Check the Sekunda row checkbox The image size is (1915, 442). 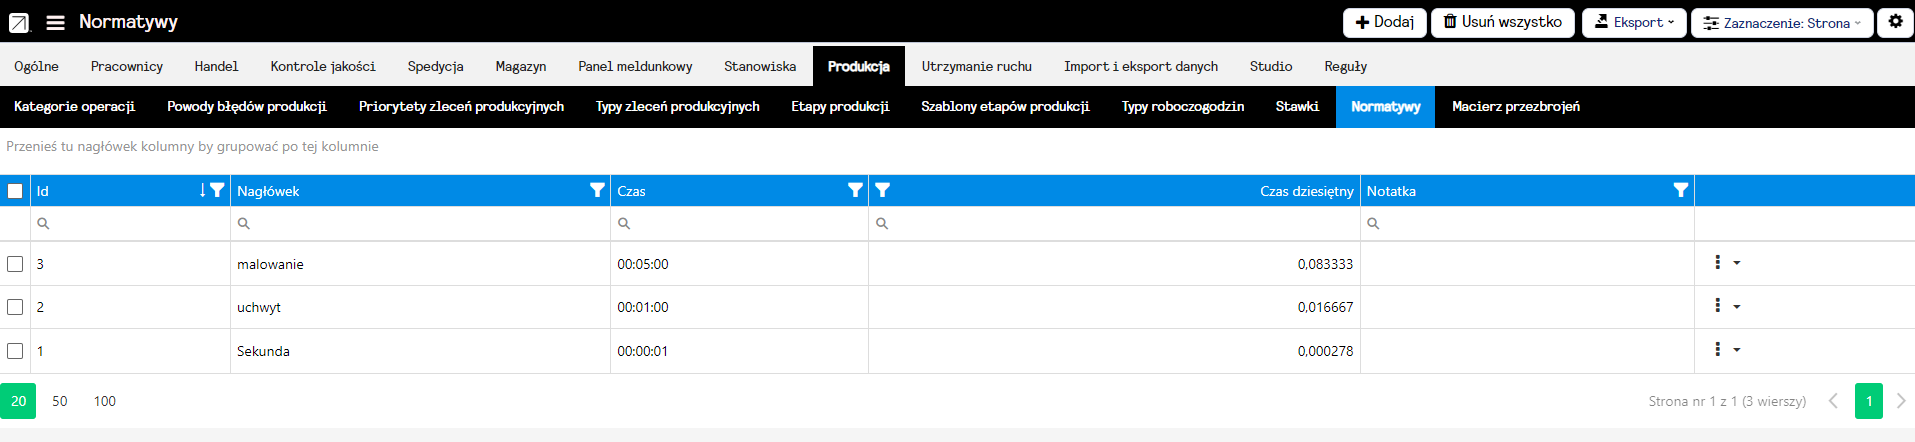coord(15,351)
